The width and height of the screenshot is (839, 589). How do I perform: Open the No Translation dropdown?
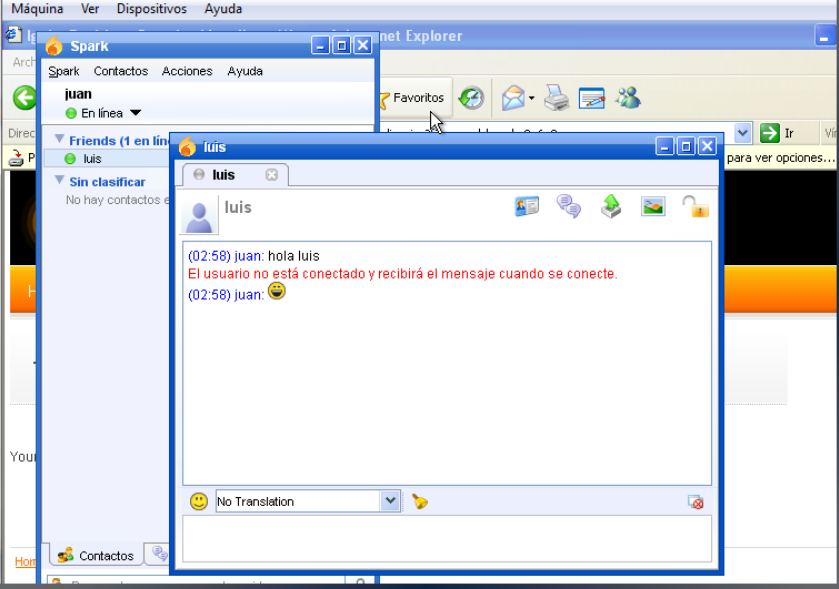(390, 501)
